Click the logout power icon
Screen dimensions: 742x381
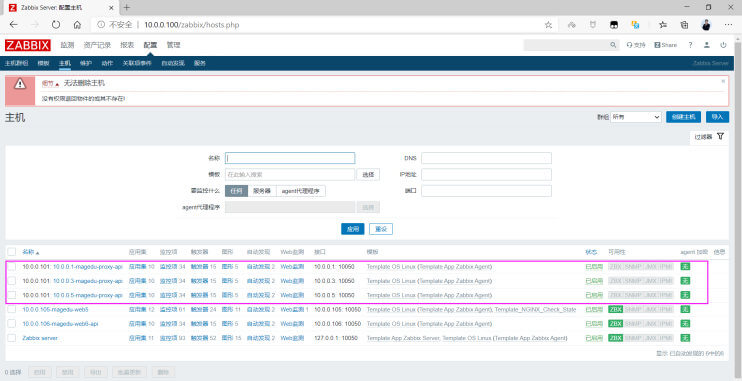click(723, 45)
